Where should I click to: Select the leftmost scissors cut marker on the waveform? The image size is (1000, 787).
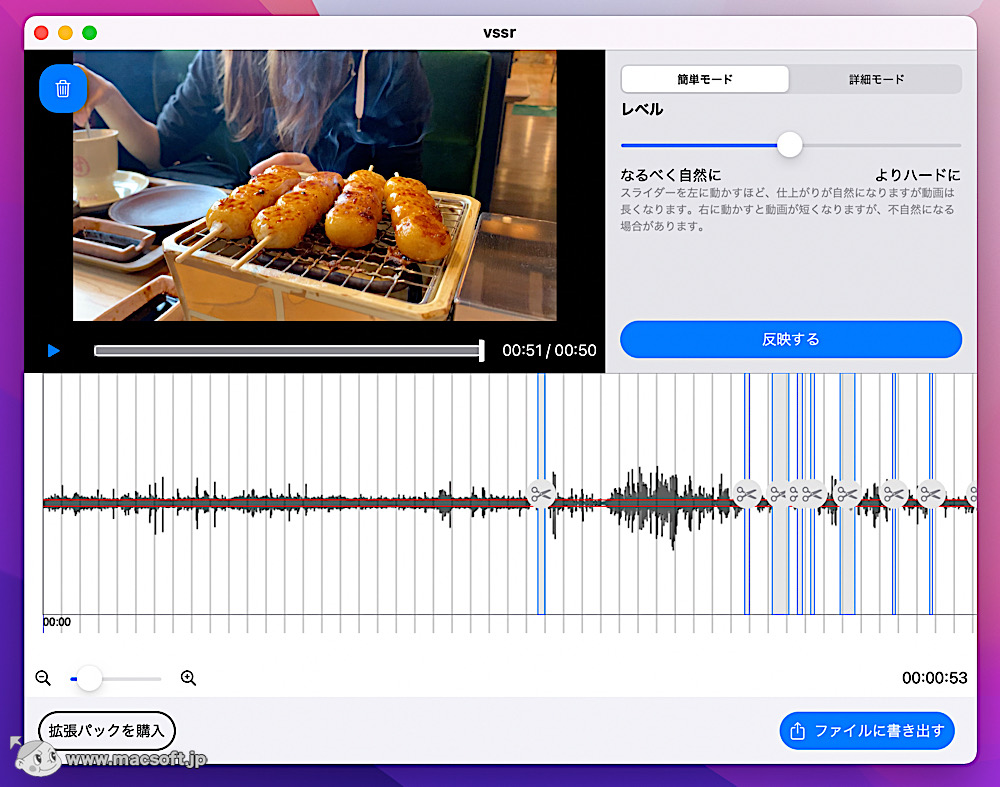pyautogui.click(x=541, y=495)
